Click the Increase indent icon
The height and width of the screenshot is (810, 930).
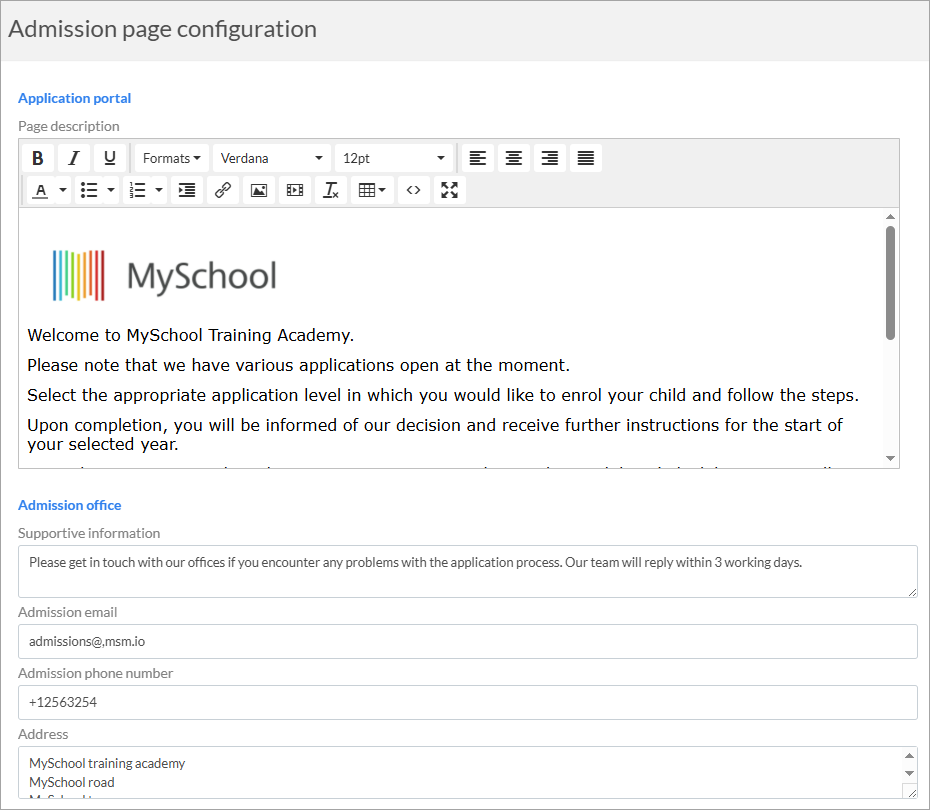tap(186, 190)
